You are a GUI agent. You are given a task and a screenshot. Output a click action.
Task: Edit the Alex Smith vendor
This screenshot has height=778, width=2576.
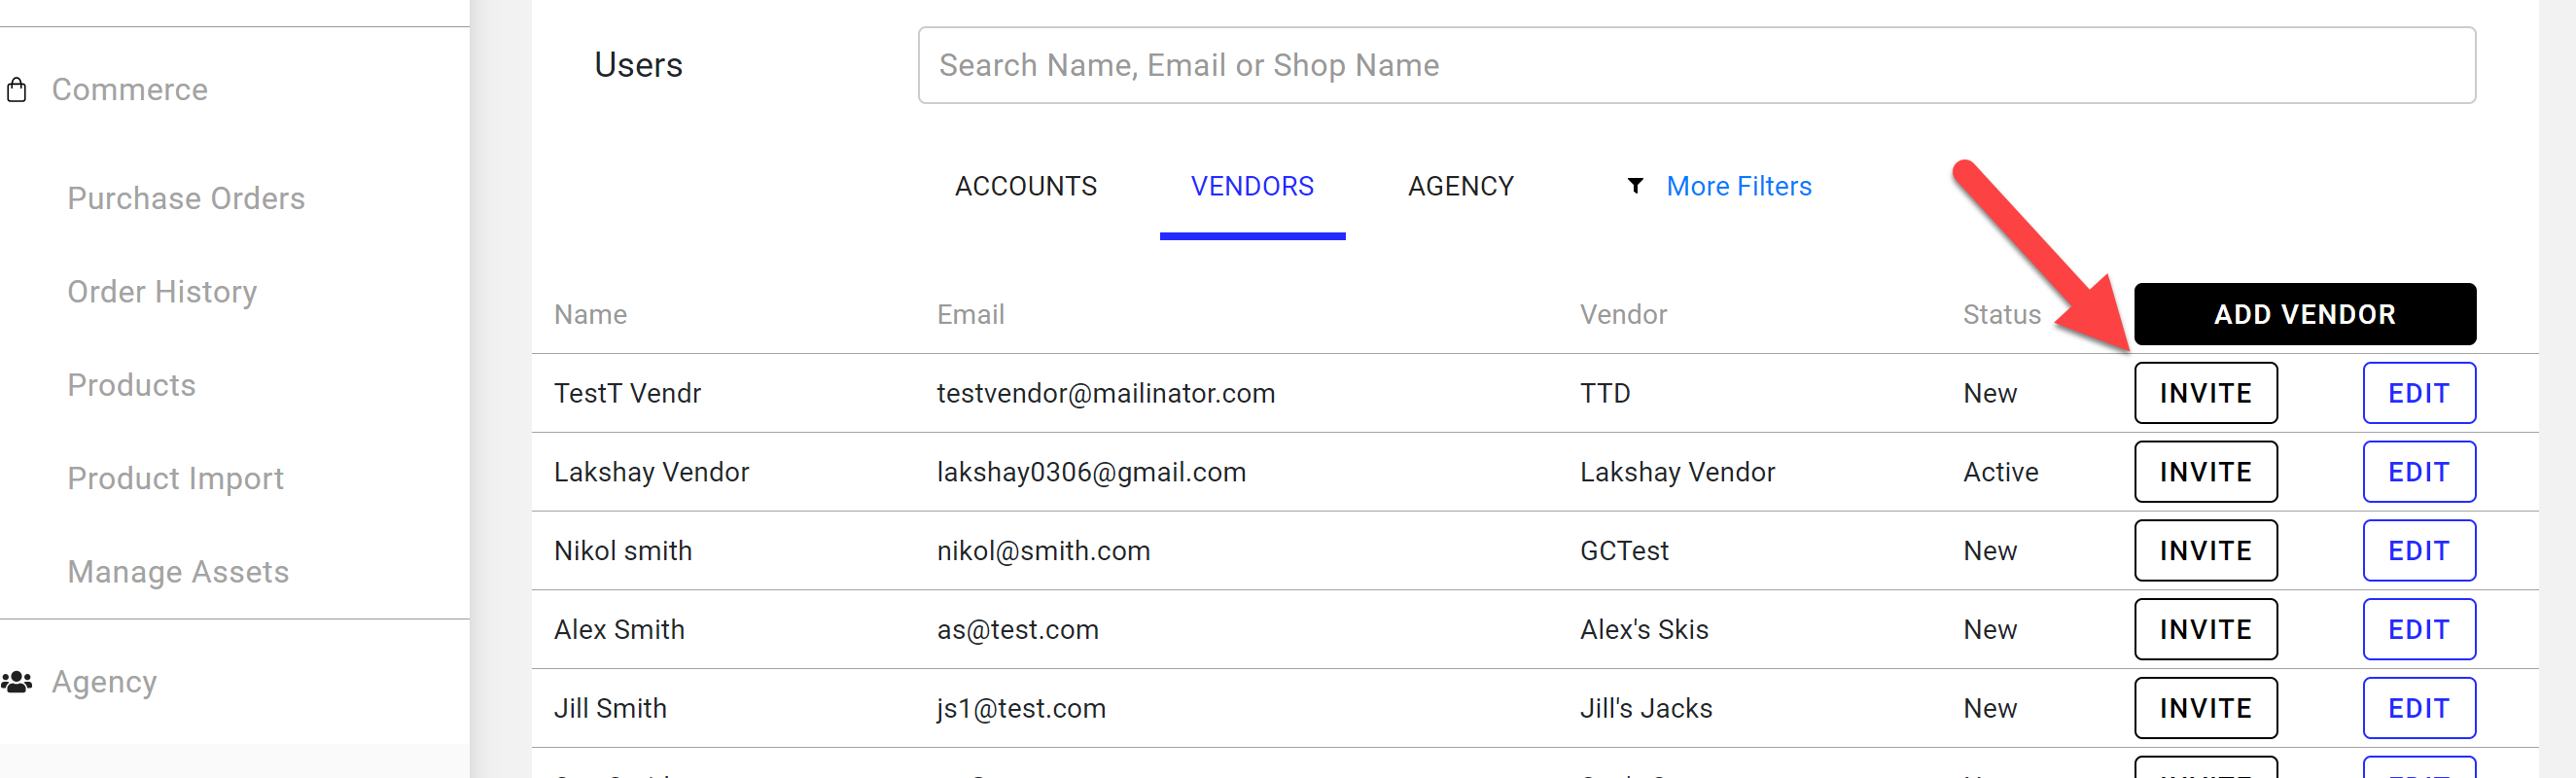[x=2418, y=630]
